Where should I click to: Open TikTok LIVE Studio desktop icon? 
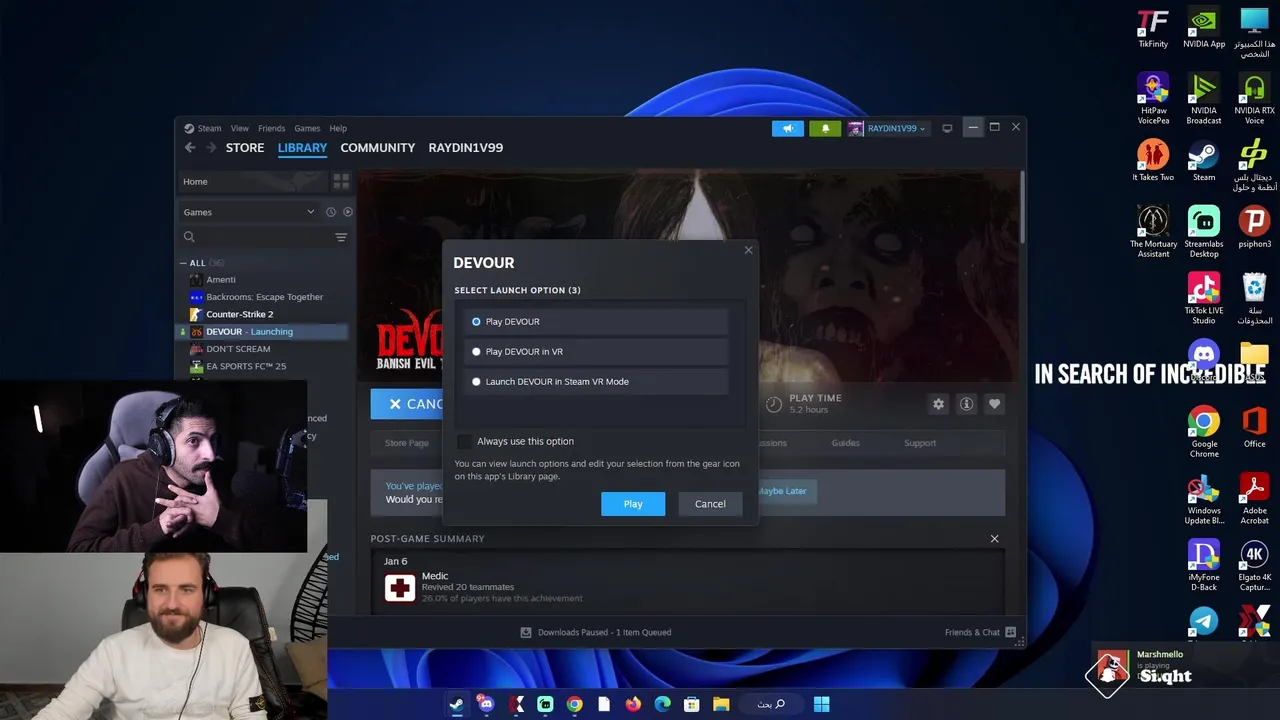[1204, 298]
